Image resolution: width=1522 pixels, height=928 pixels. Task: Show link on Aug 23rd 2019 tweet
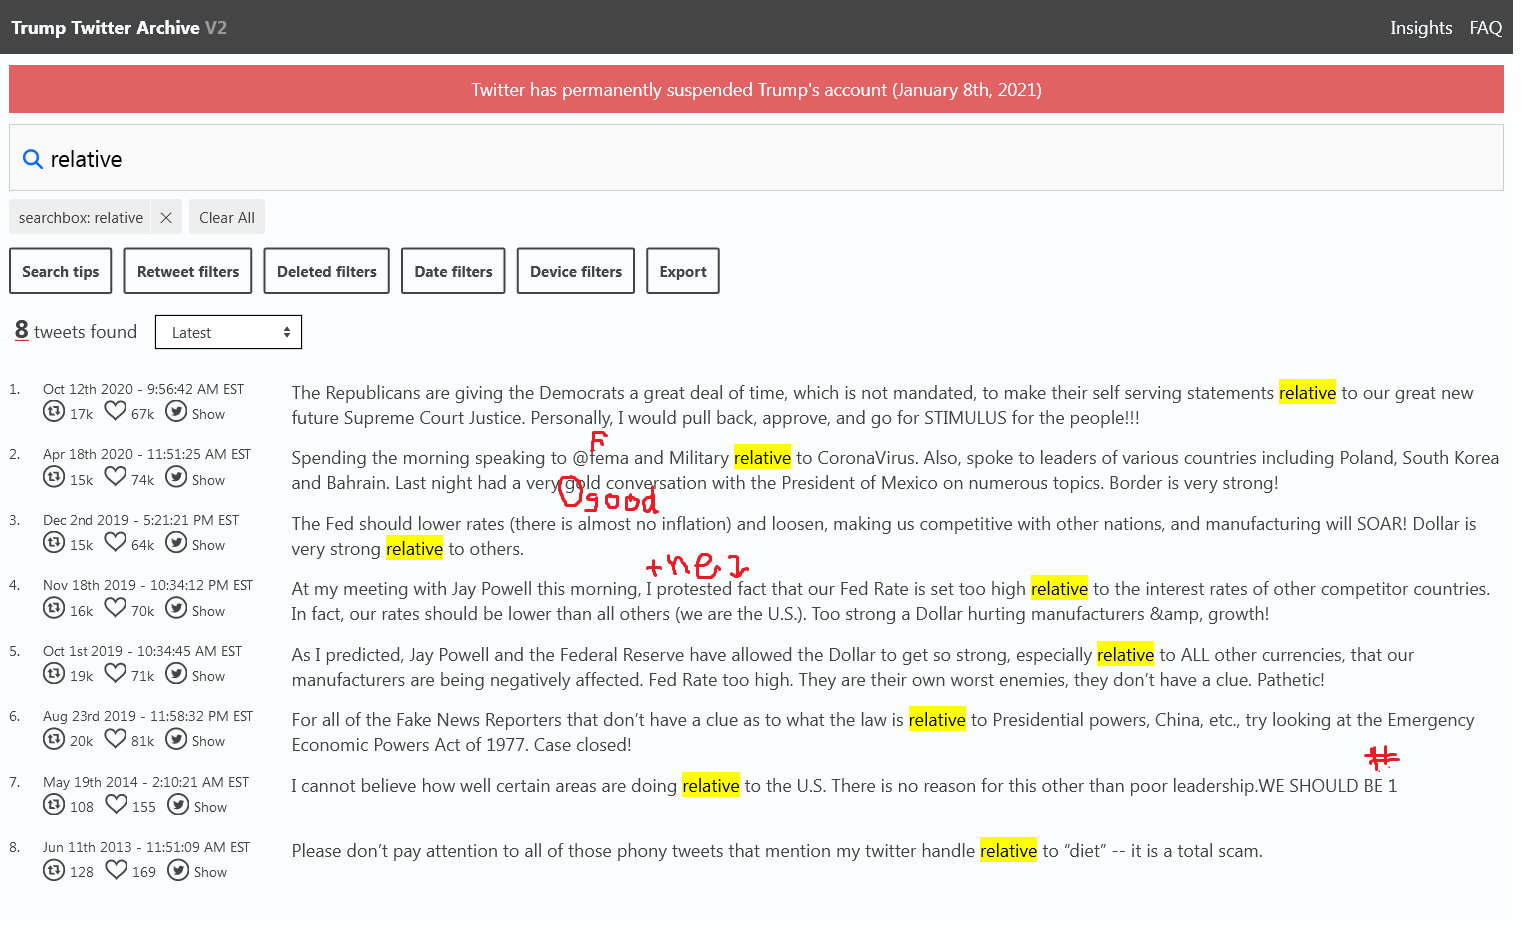tap(208, 741)
